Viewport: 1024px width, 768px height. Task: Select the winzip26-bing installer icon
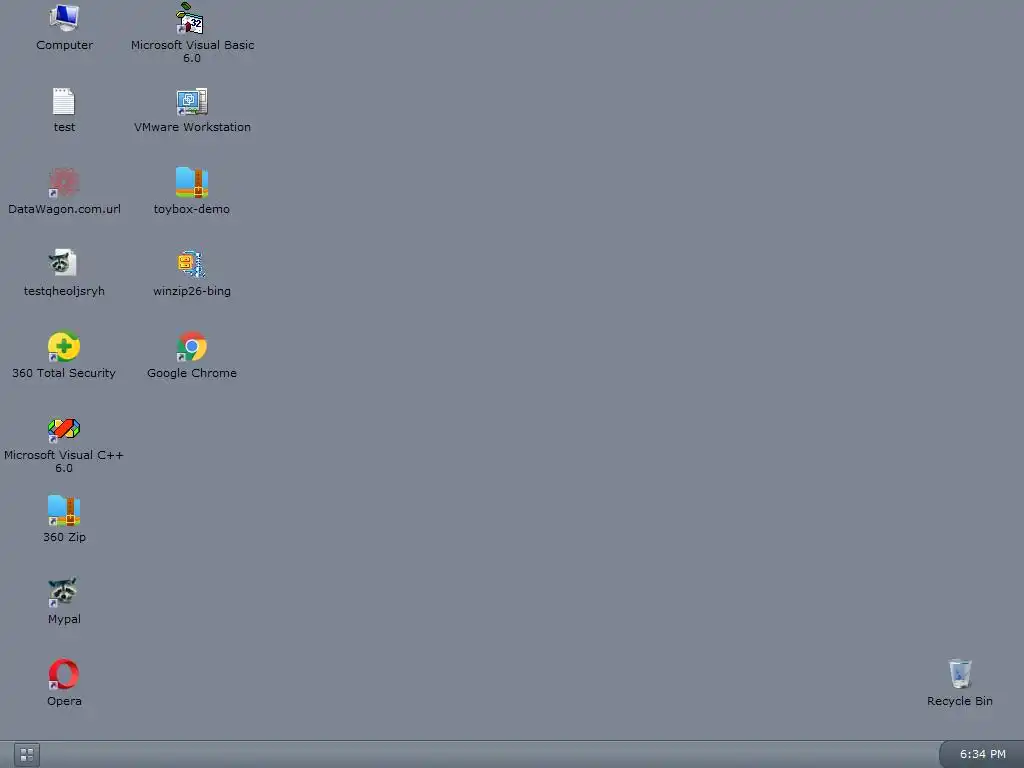tap(191, 264)
